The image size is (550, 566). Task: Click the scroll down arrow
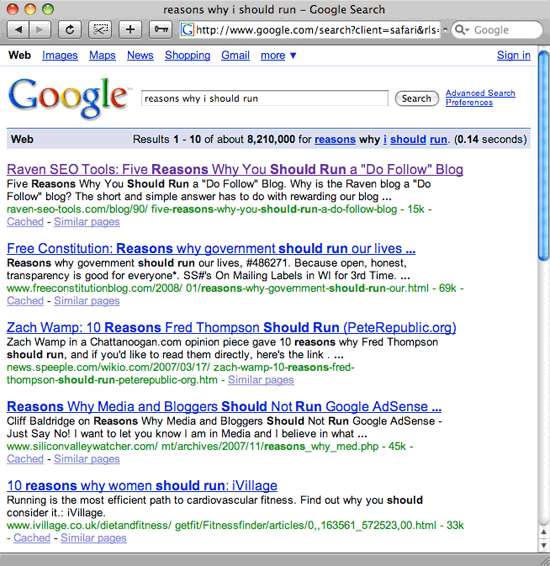[x=544, y=545]
